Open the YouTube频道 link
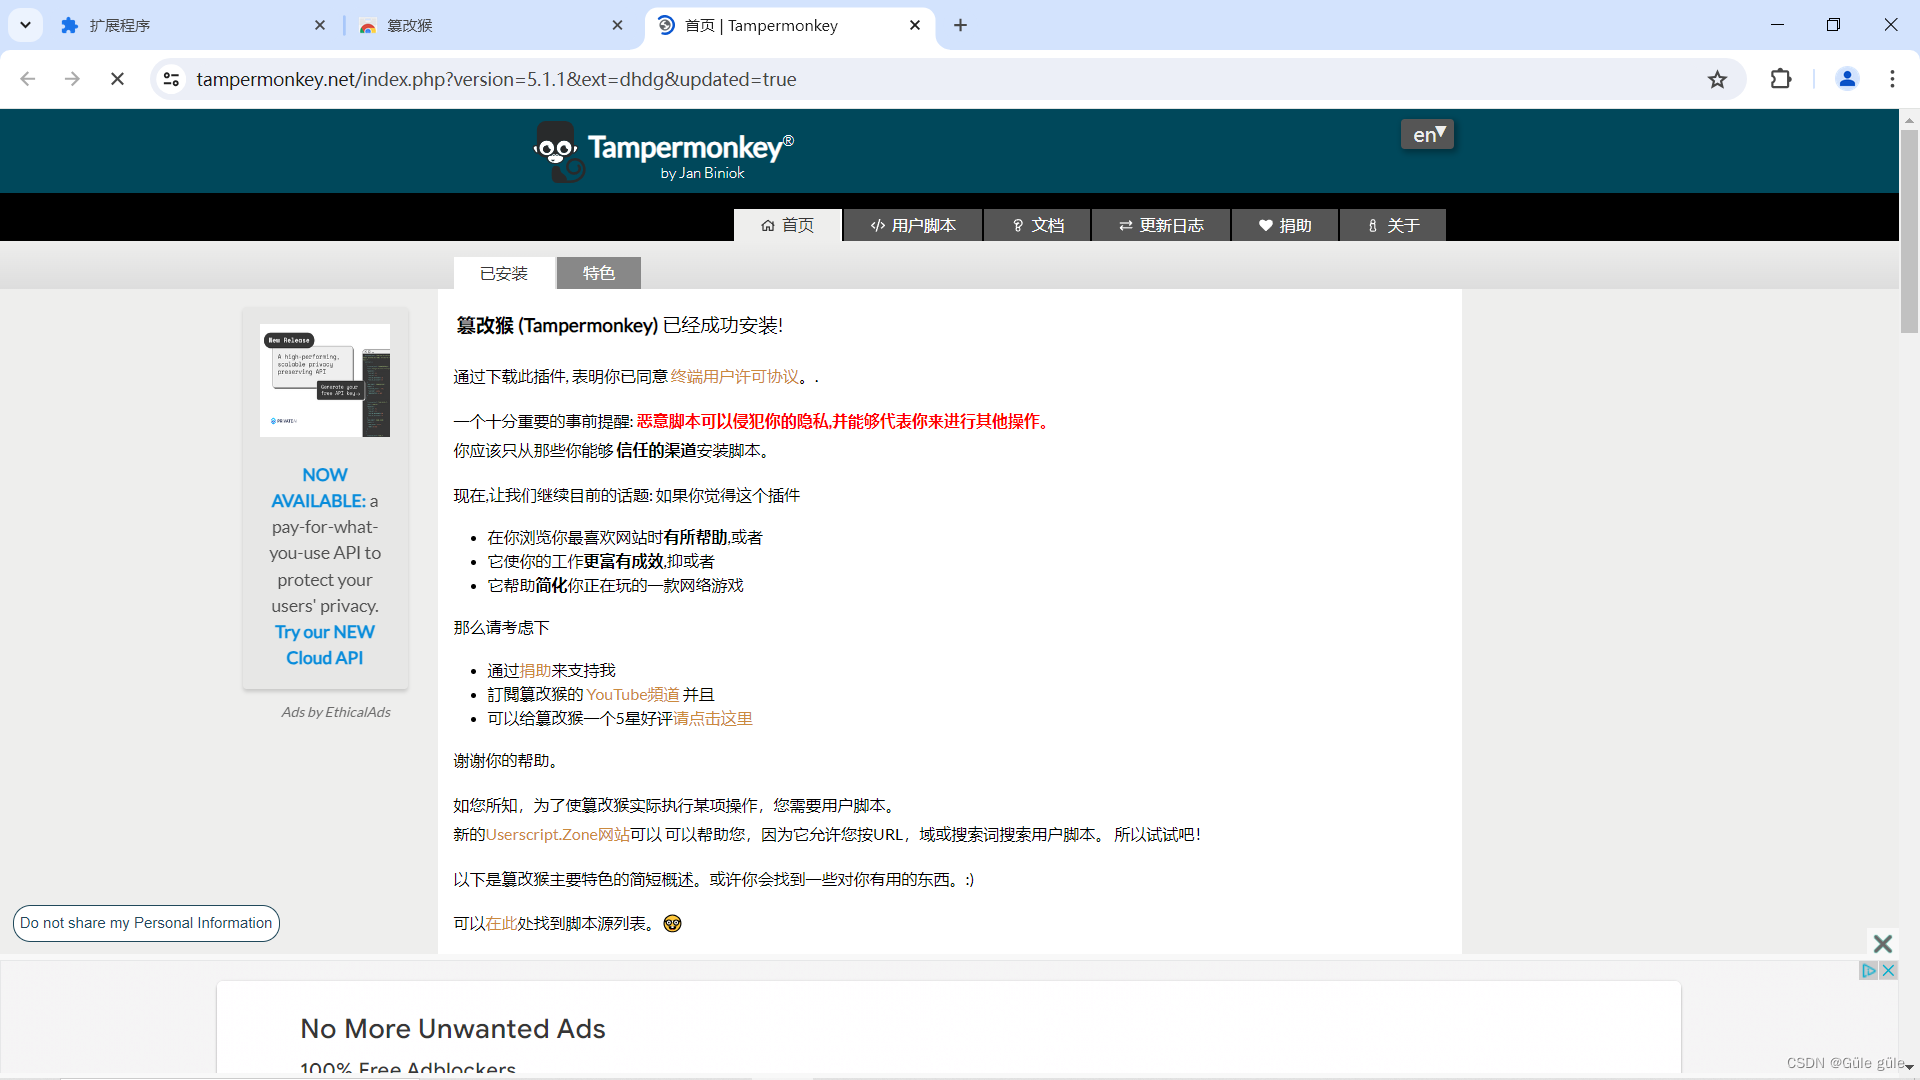The image size is (1920, 1080). [633, 695]
